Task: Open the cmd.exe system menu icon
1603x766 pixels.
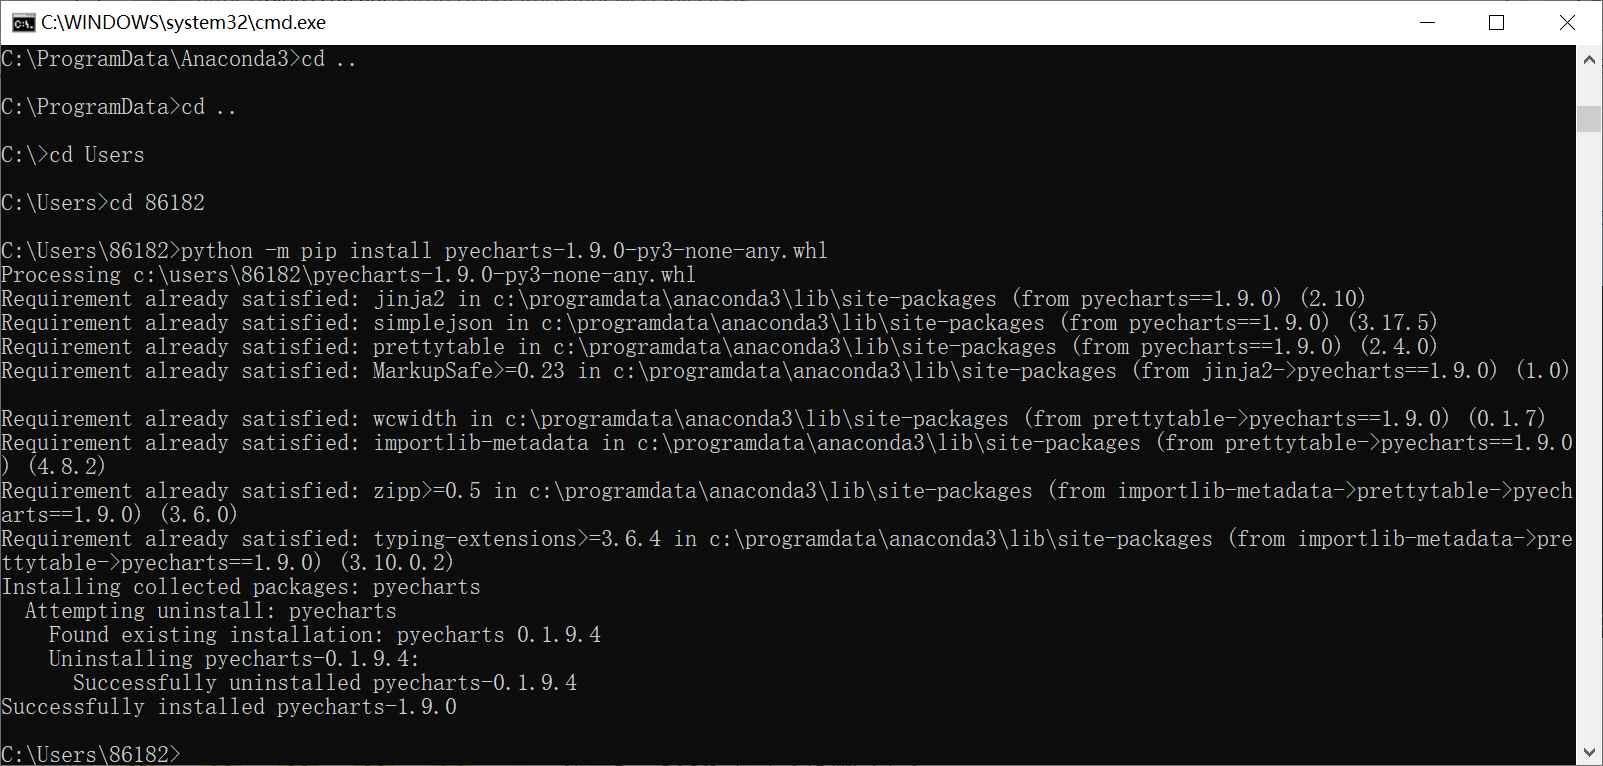Action: [23, 23]
